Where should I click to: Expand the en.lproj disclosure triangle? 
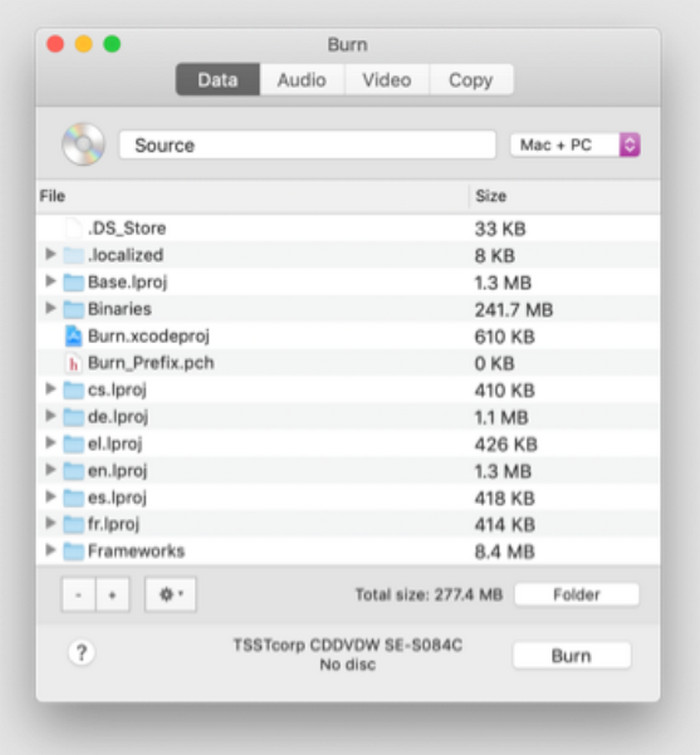click(x=51, y=469)
